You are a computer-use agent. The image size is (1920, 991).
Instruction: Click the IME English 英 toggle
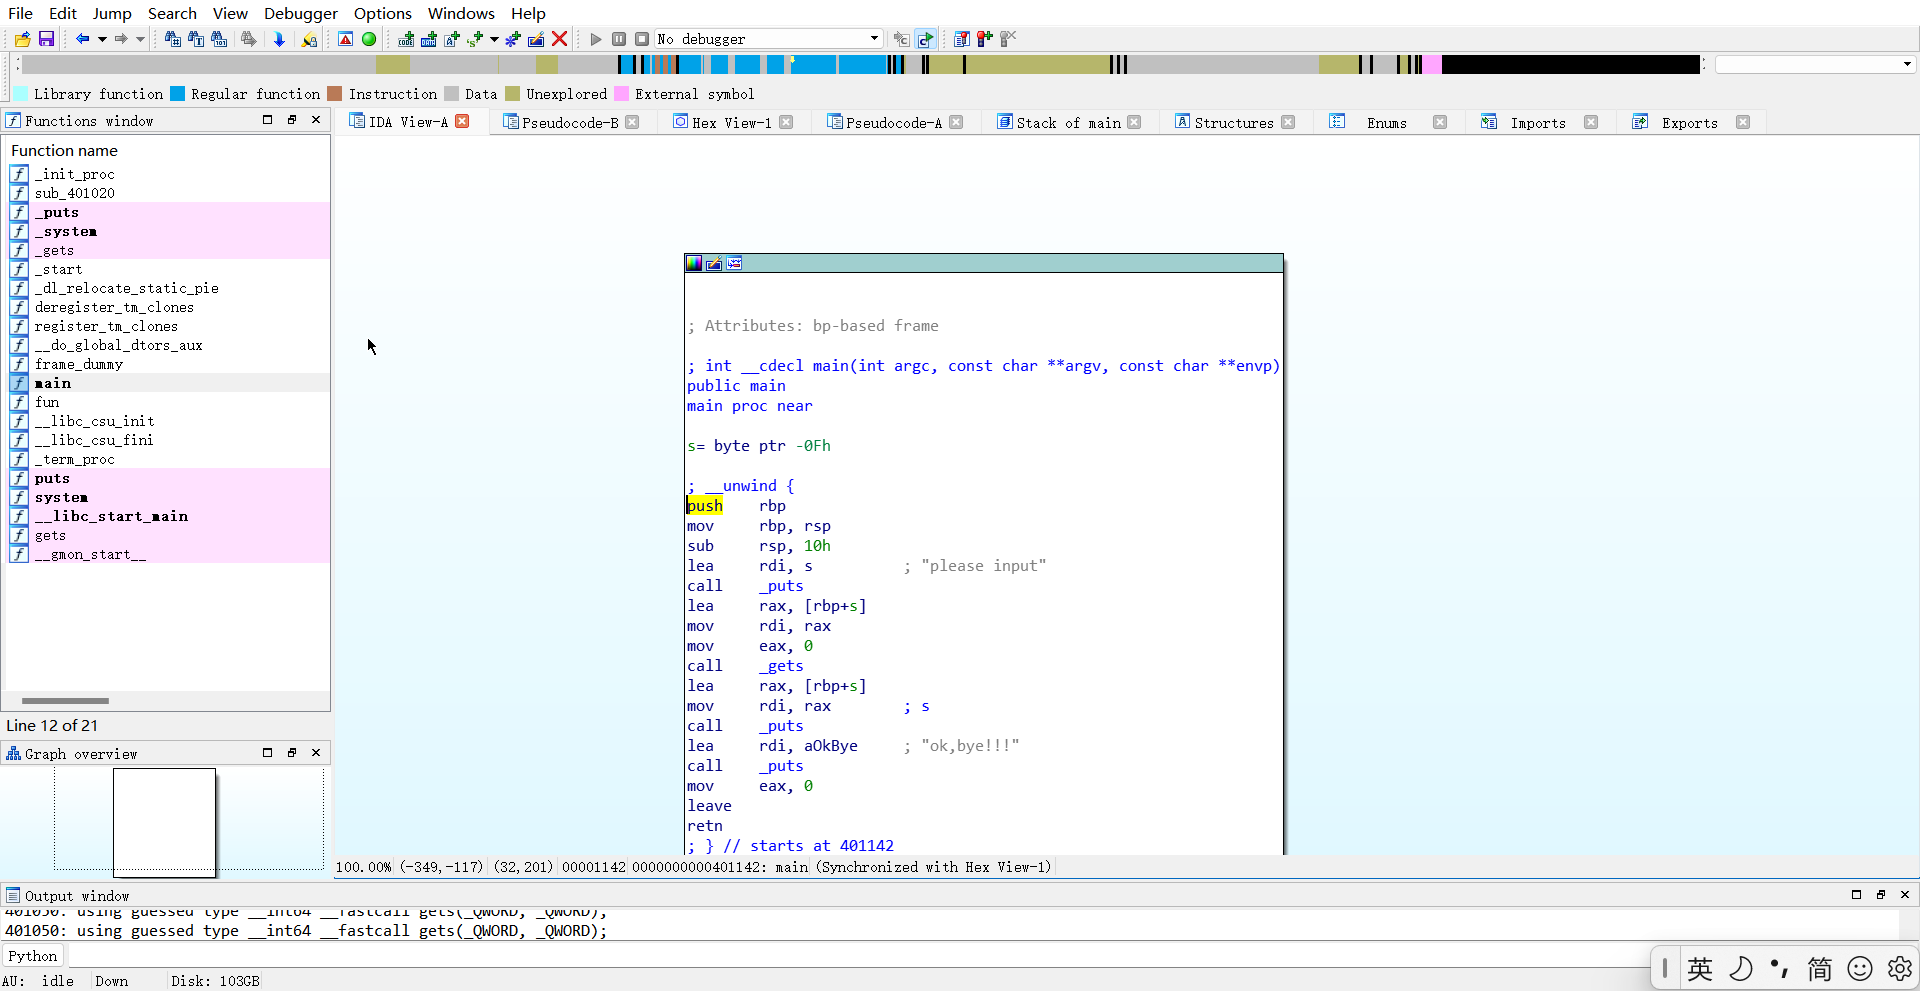click(x=1700, y=968)
